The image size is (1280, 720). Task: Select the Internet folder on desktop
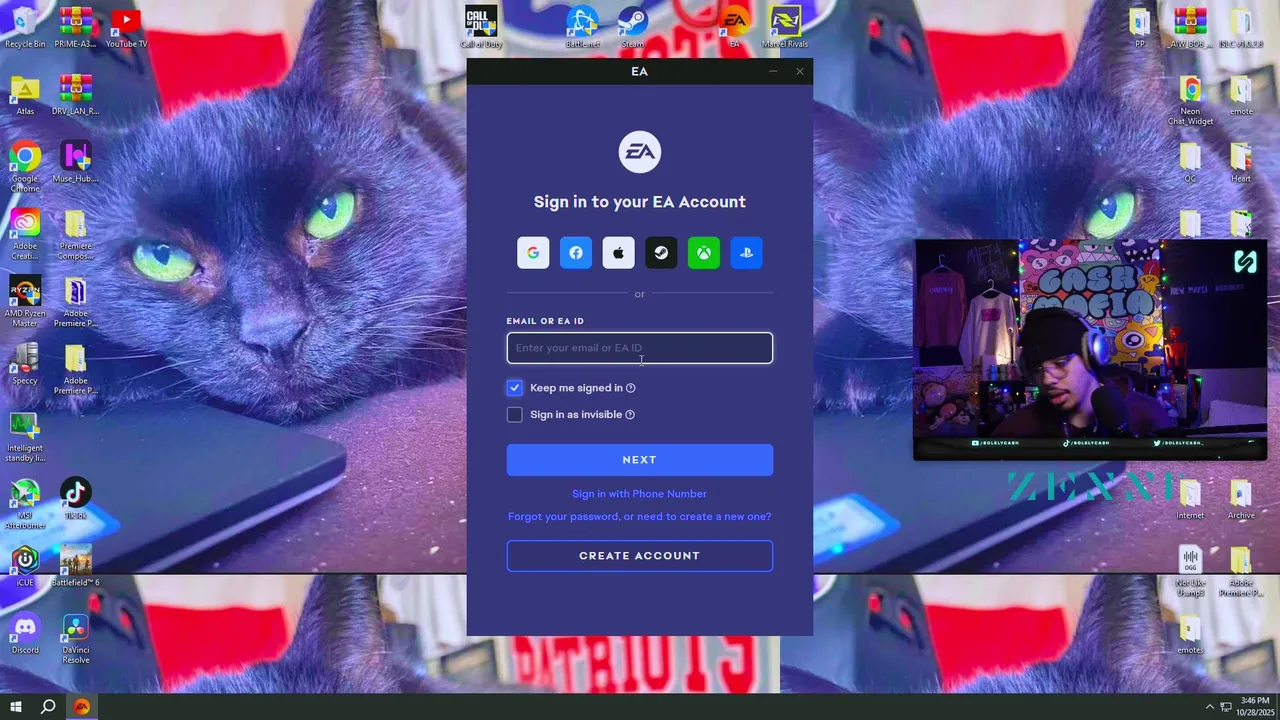pyautogui.click(x=1190, y=499)
